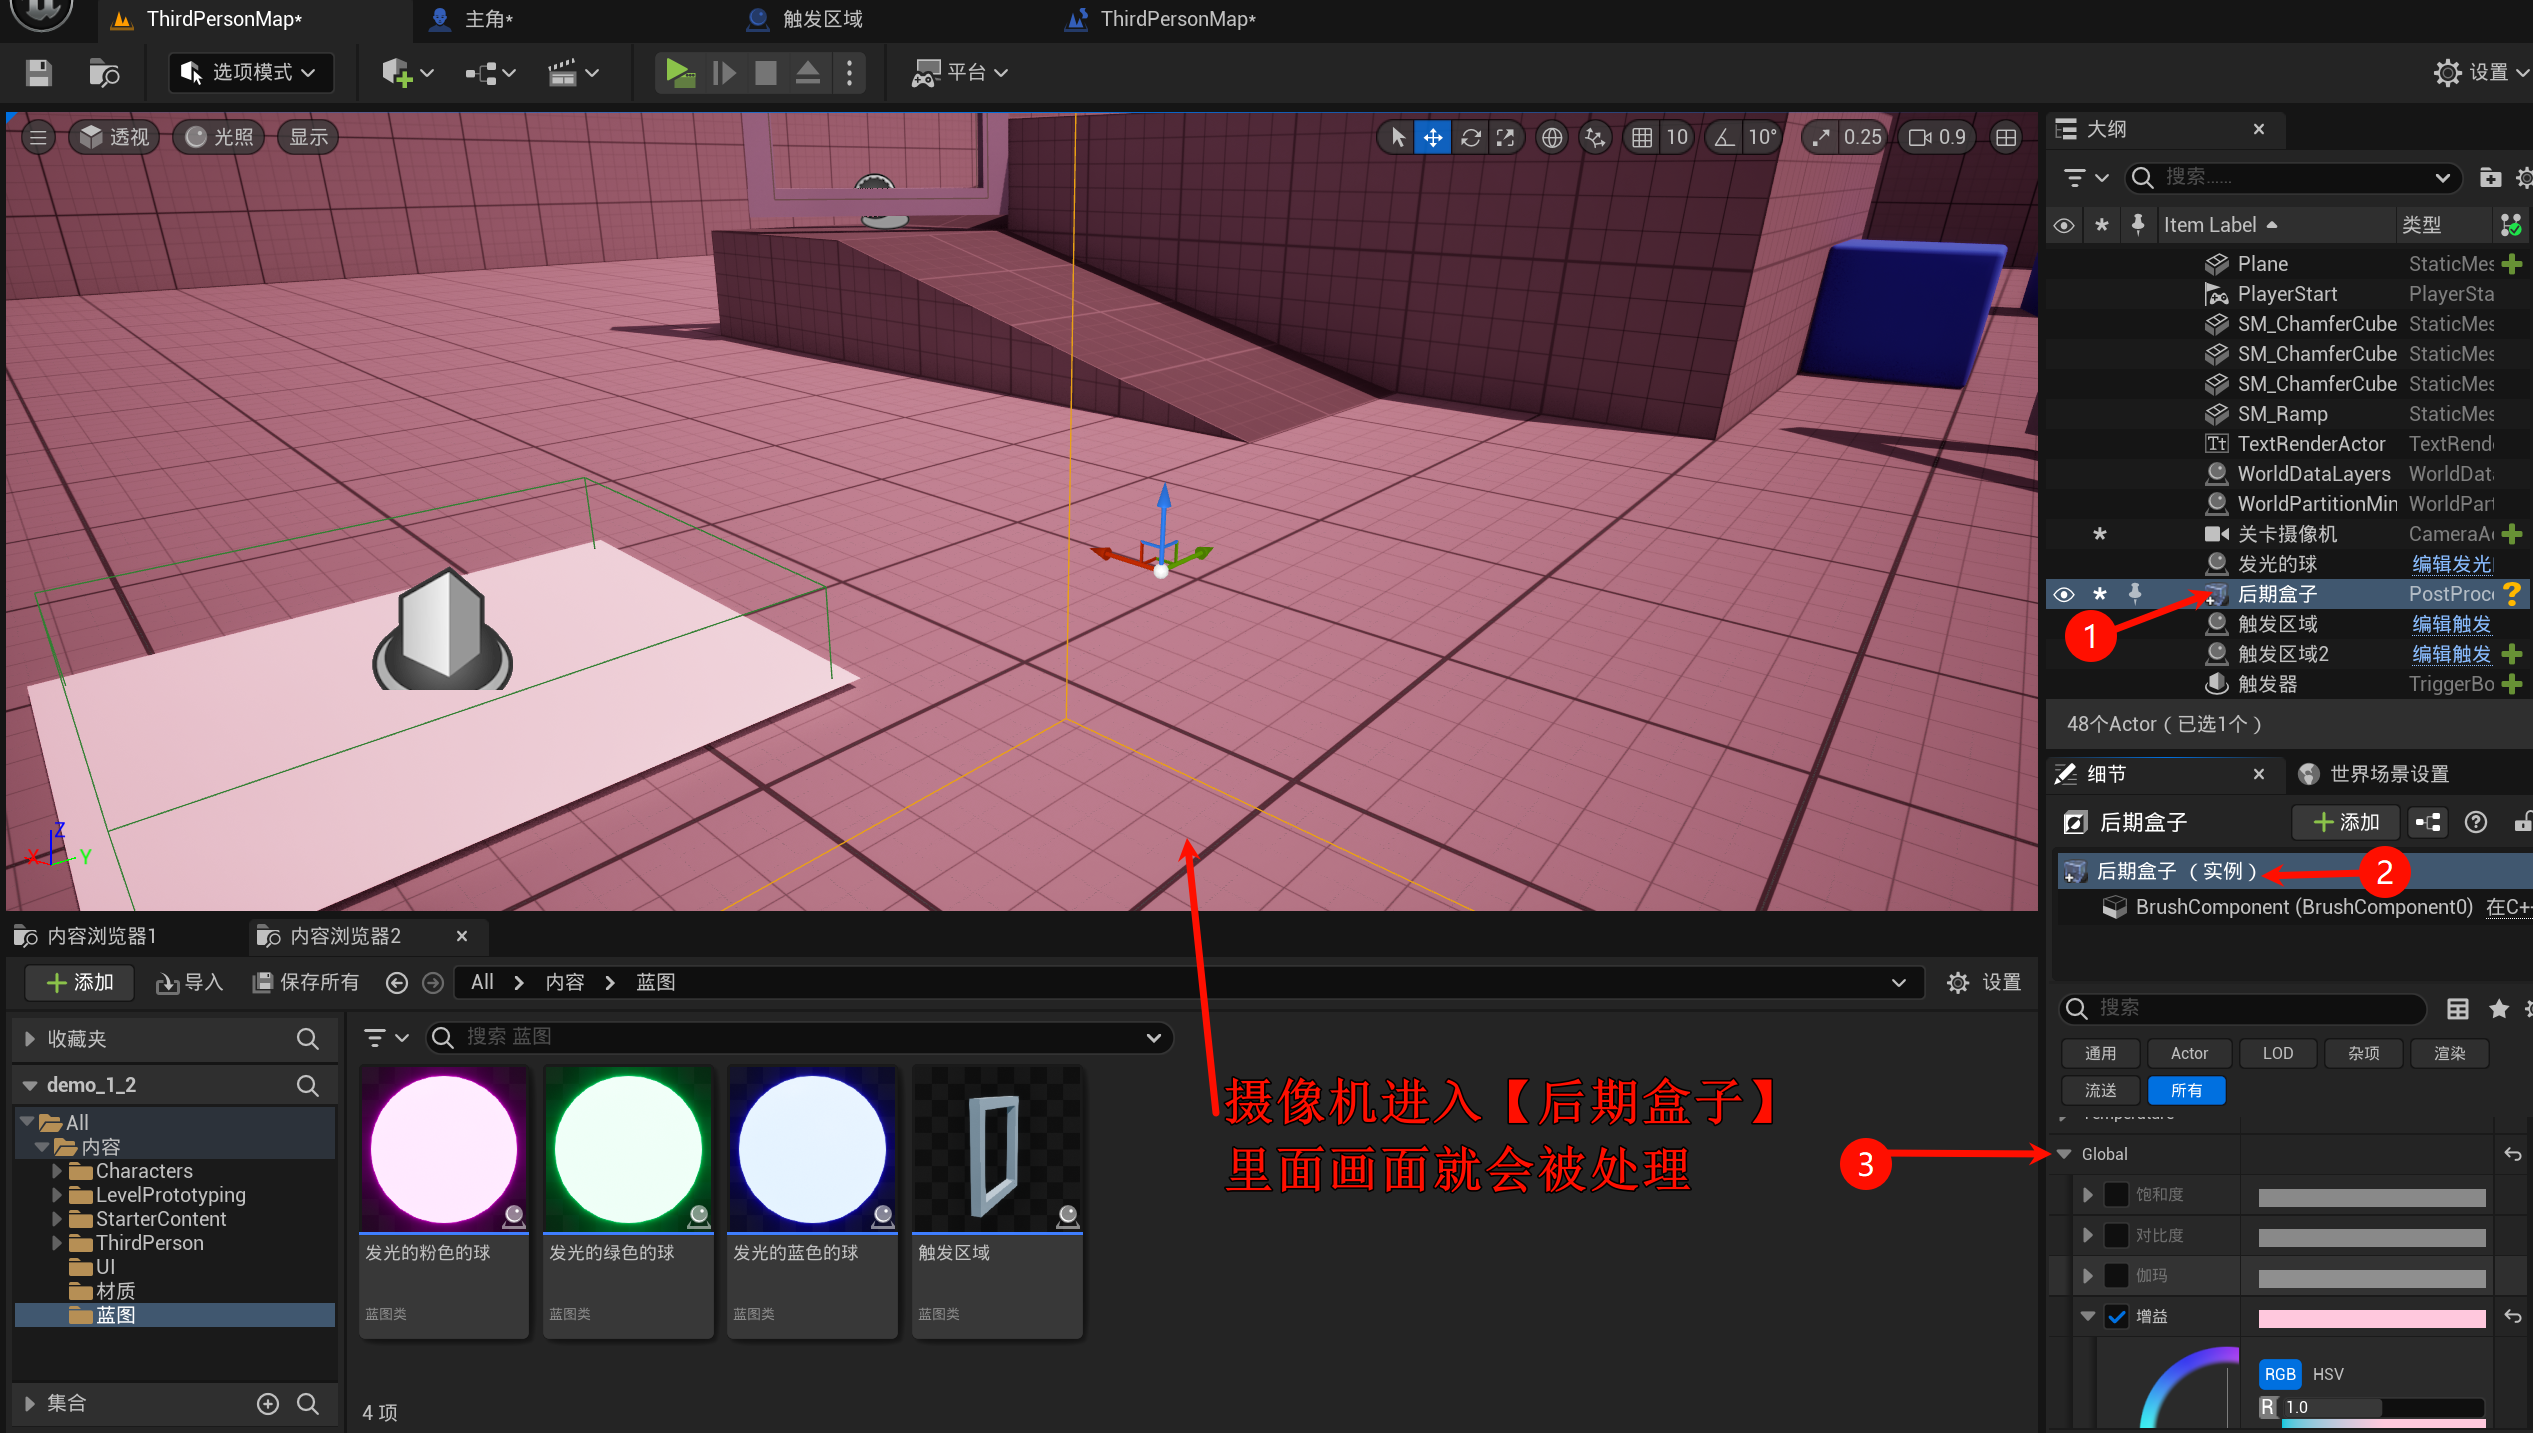This screenshot has height=1433, width=2533.
Task: Click the save level disk icon
Action: coord(39,72)
